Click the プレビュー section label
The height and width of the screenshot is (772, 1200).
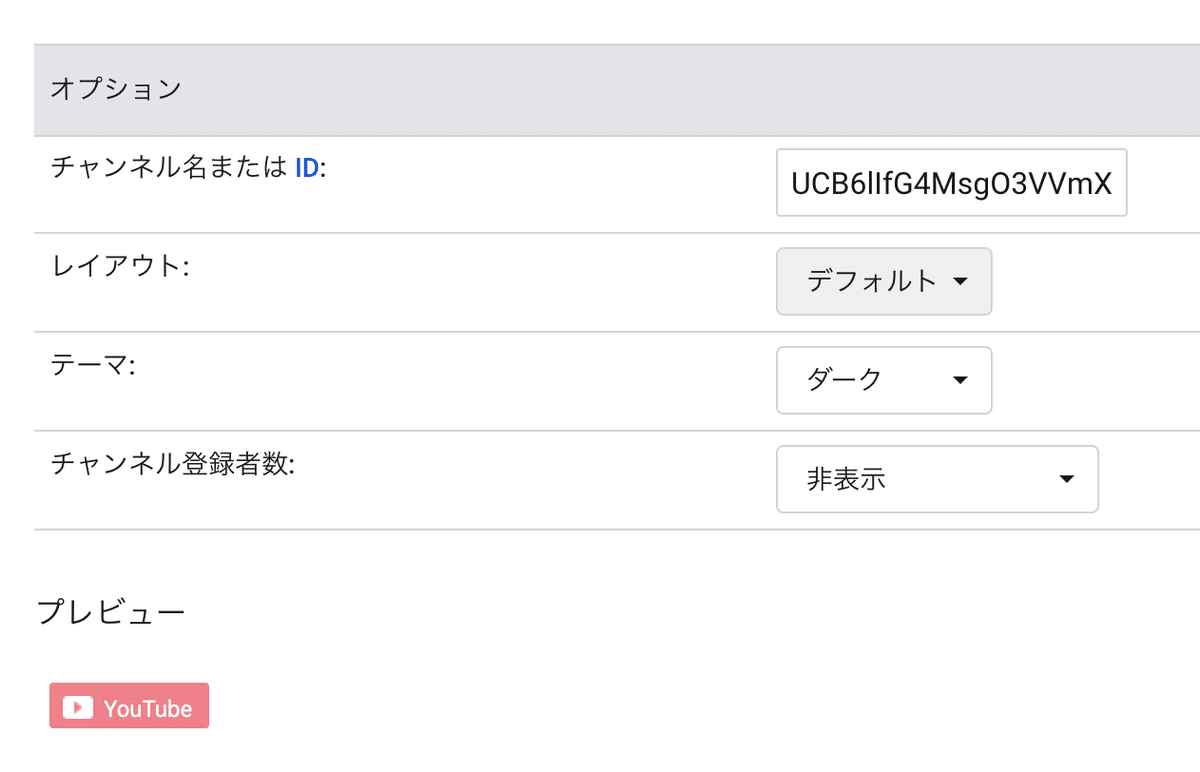click(110, 611)
